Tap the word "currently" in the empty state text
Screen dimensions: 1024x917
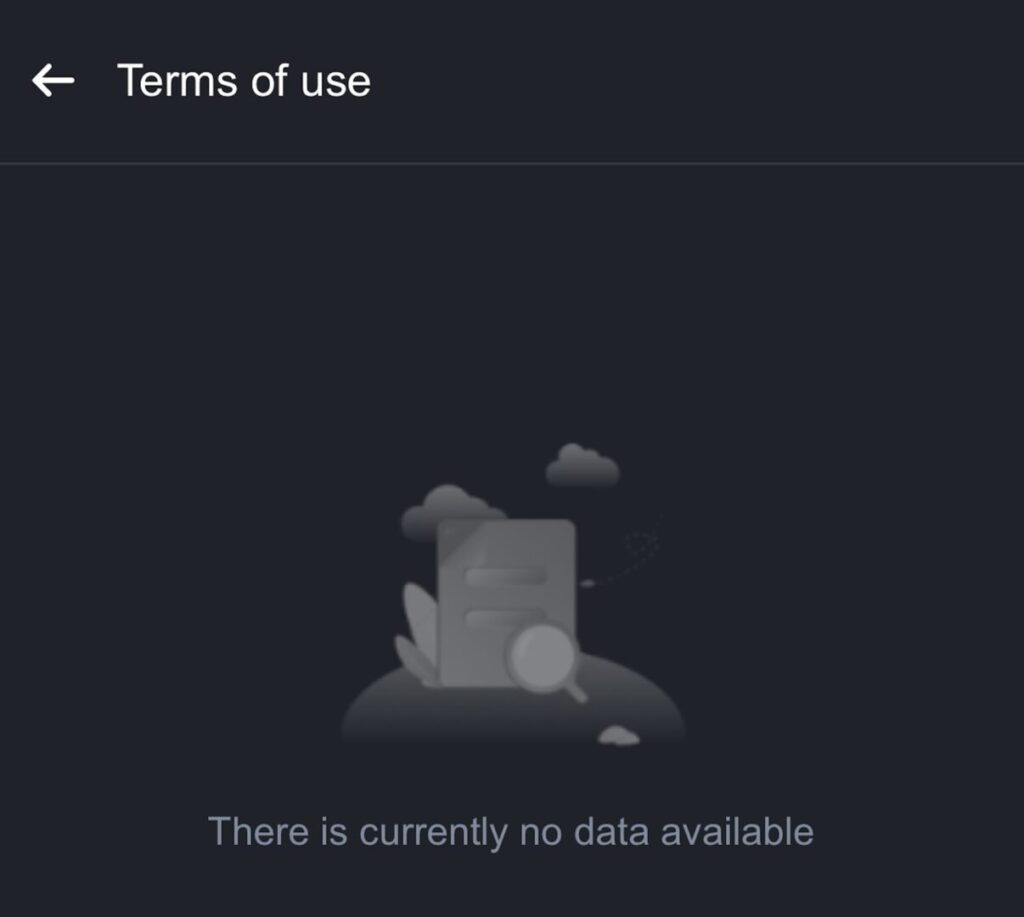(x=433, y=833)
